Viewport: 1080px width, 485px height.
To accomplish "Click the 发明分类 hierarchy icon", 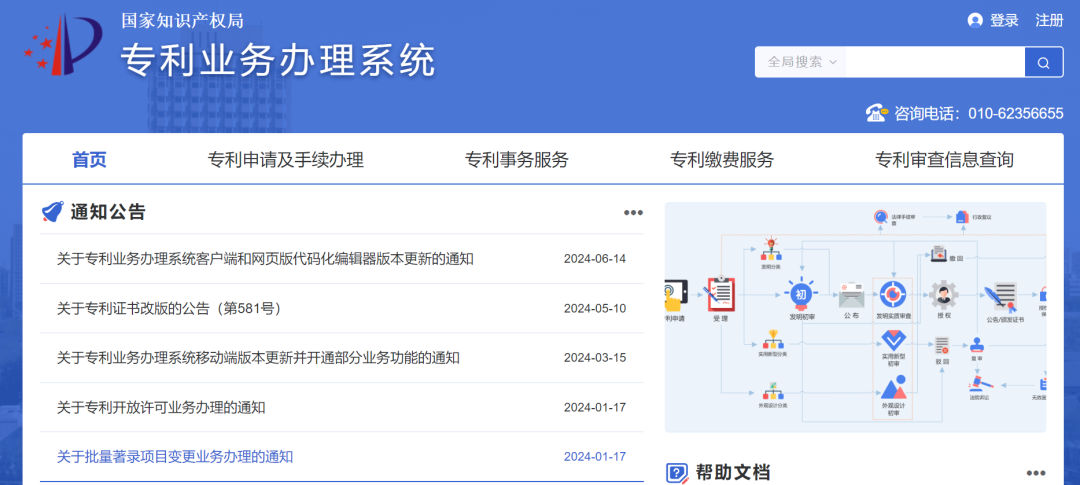I will pyautogui.click(x=771, y=250).
